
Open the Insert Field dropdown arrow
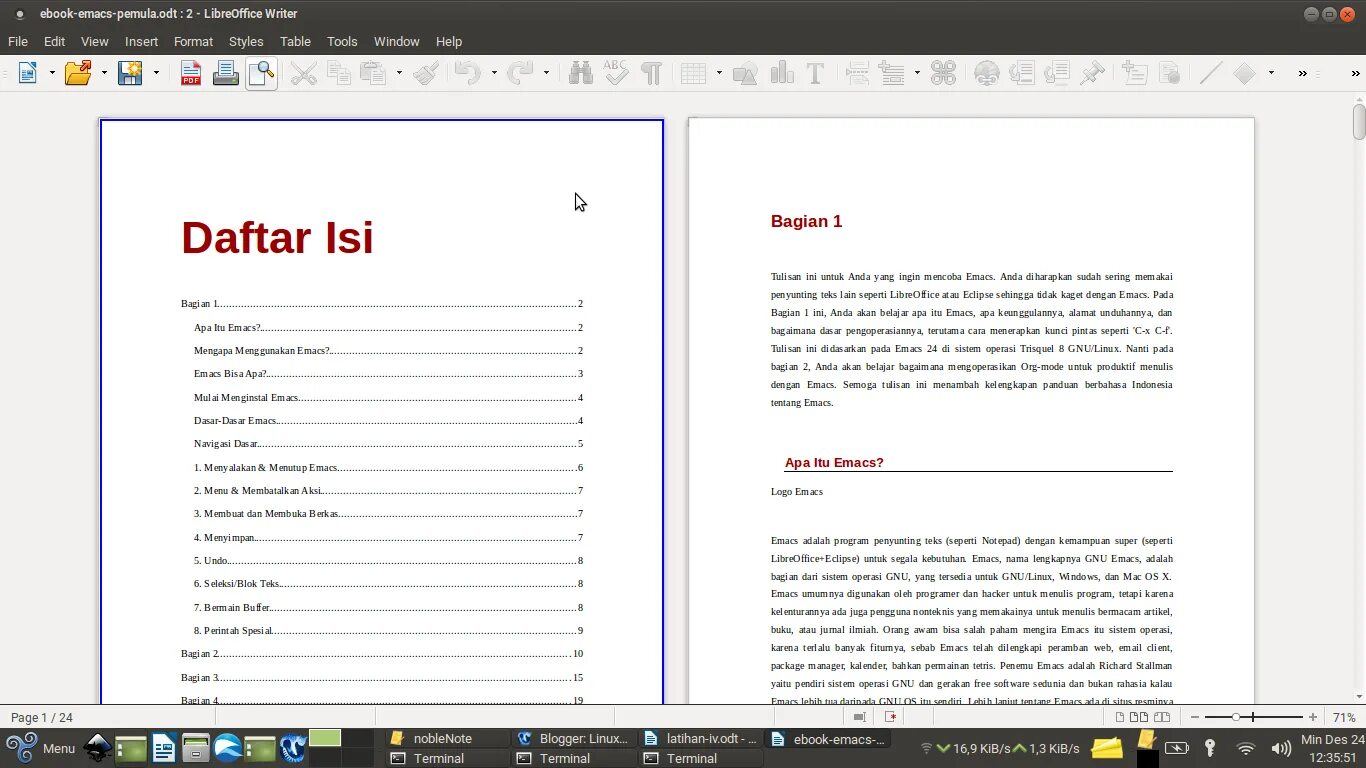click(x=917, y=73)
